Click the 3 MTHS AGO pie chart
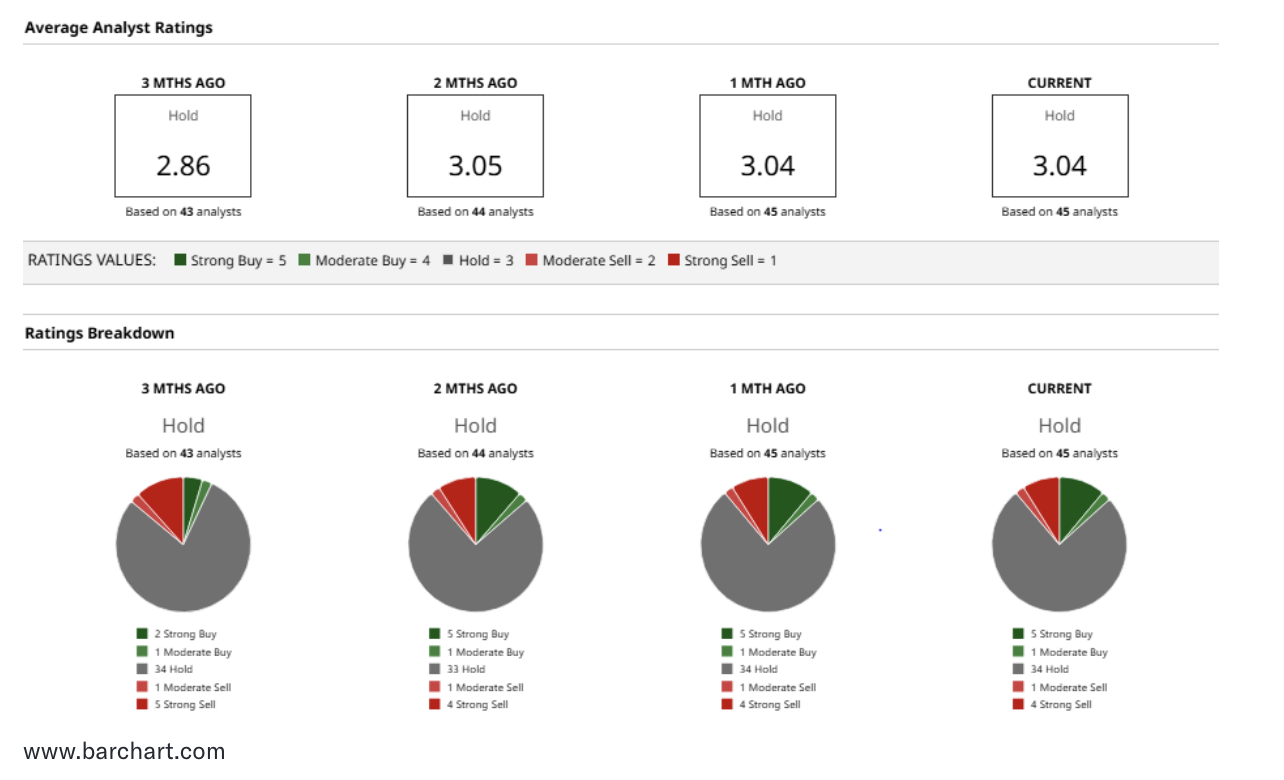Screen dimensions: 1284x780 tap(183, 544)
